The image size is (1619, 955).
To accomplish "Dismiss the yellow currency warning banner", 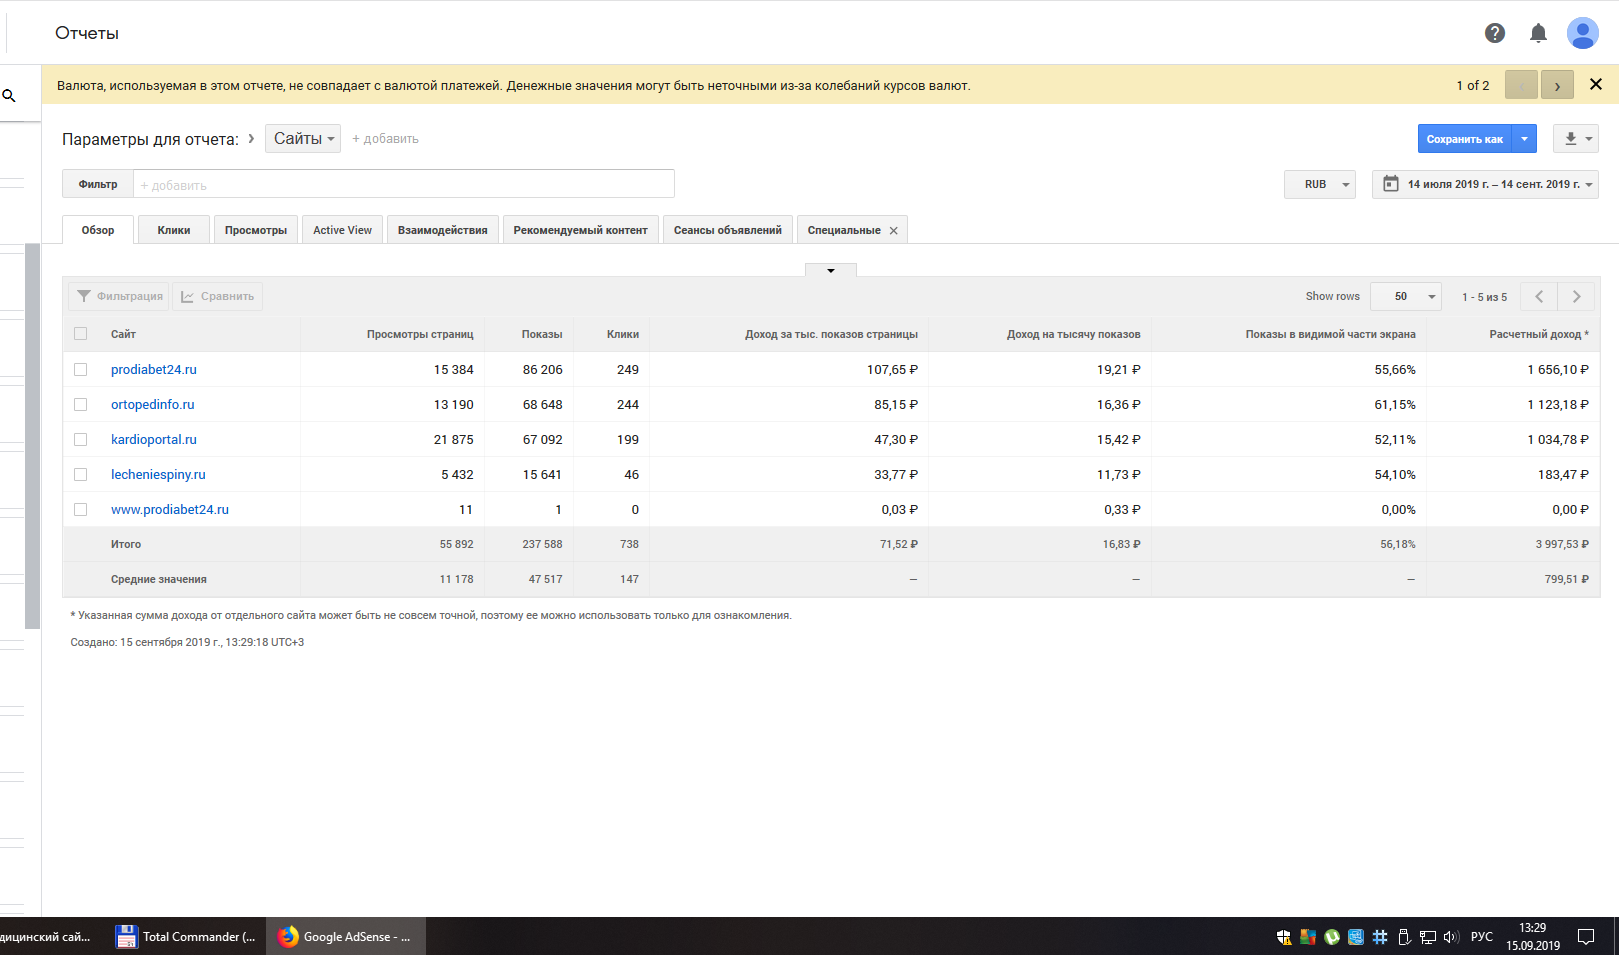I will pos(1596,85).
